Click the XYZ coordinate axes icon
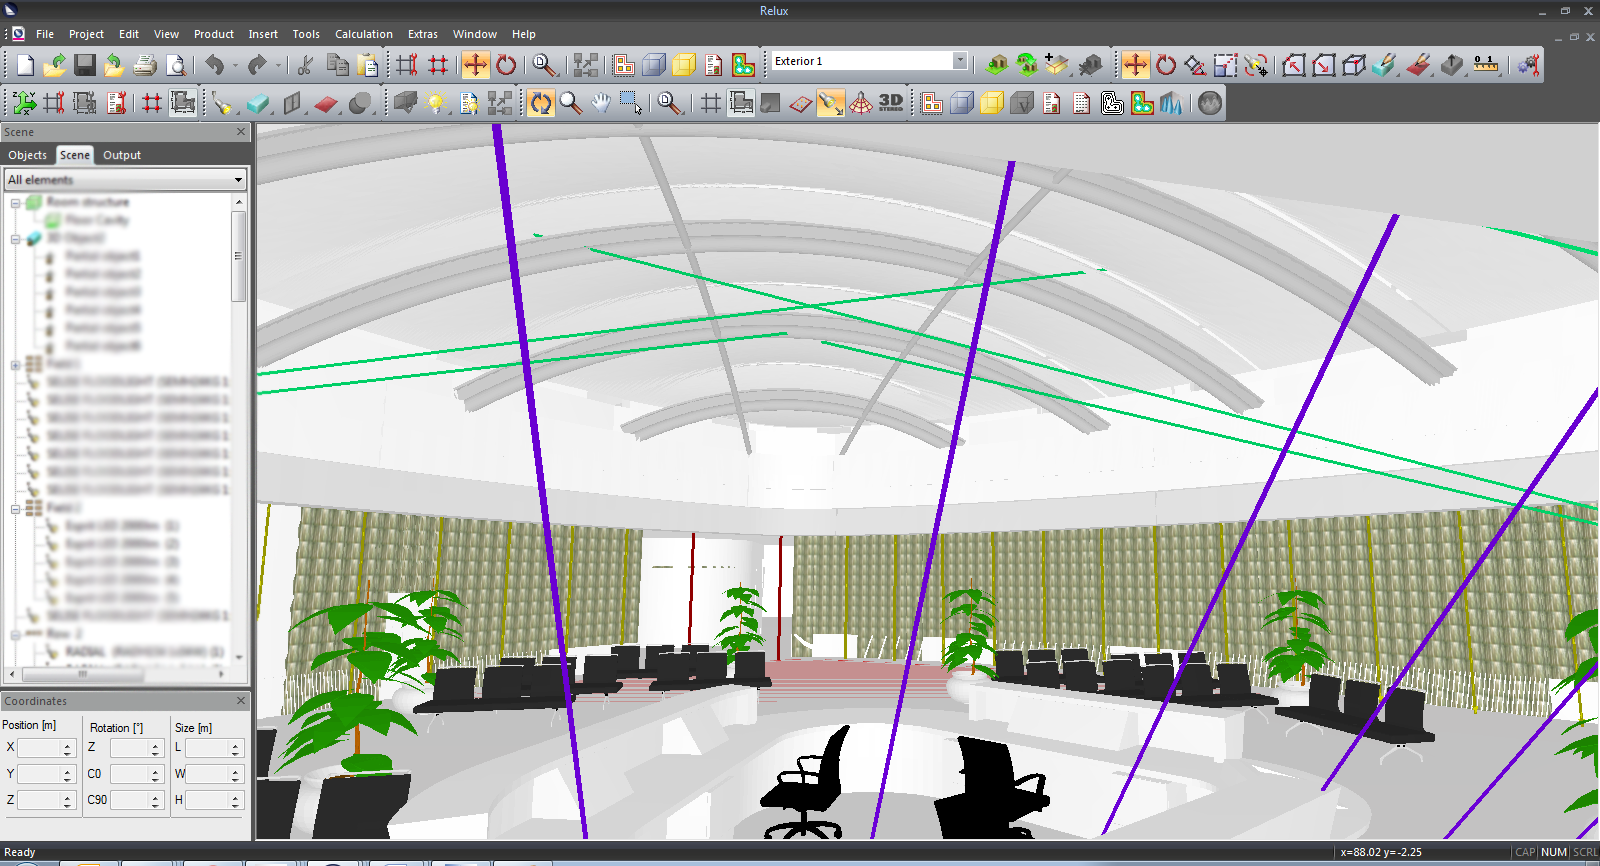1600x866 pixels. (24, 103)
